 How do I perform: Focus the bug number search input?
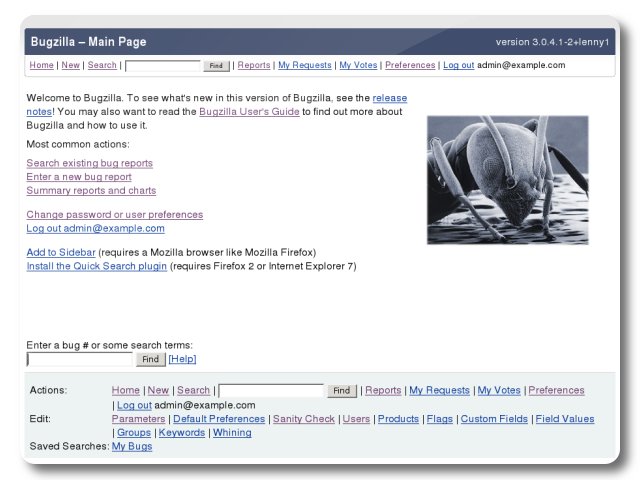click(80, 359)
